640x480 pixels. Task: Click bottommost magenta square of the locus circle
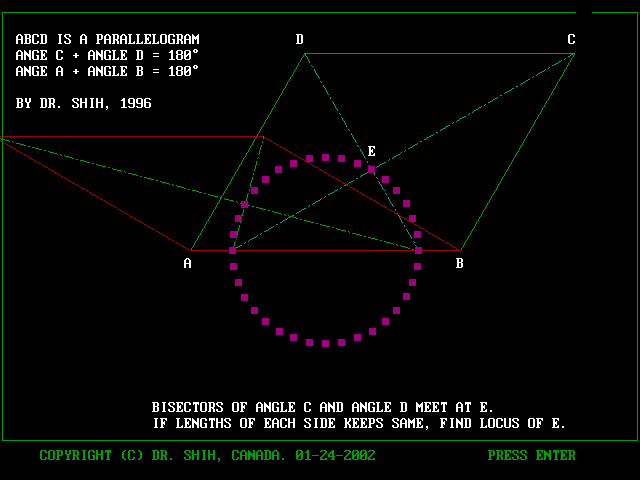325,344
